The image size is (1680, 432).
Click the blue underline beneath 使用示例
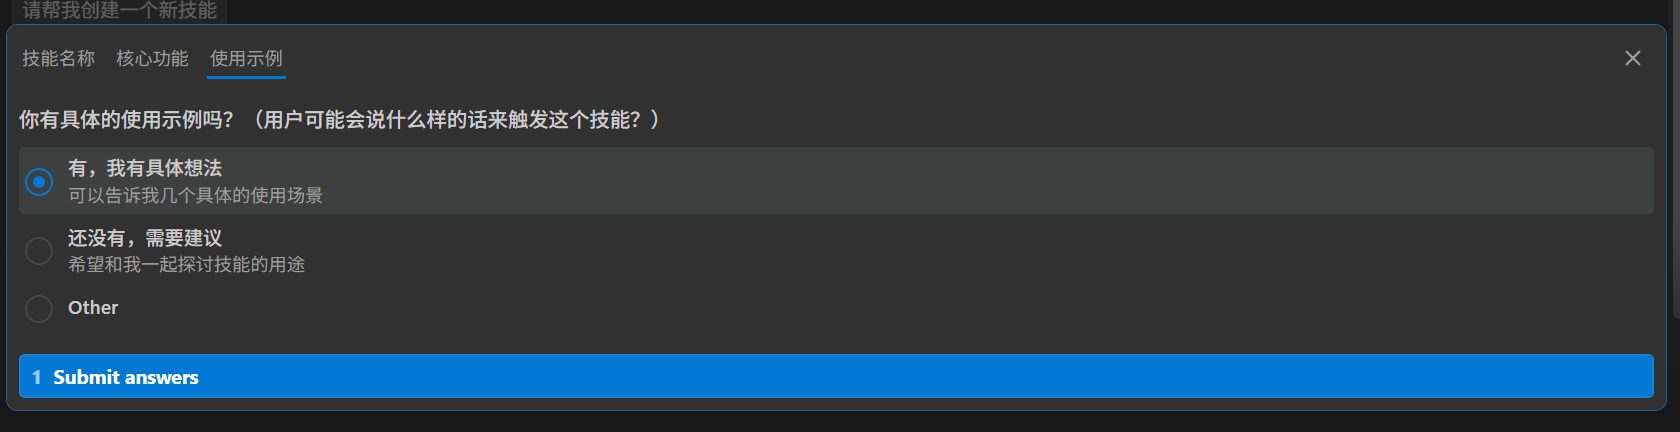point(246,76)
